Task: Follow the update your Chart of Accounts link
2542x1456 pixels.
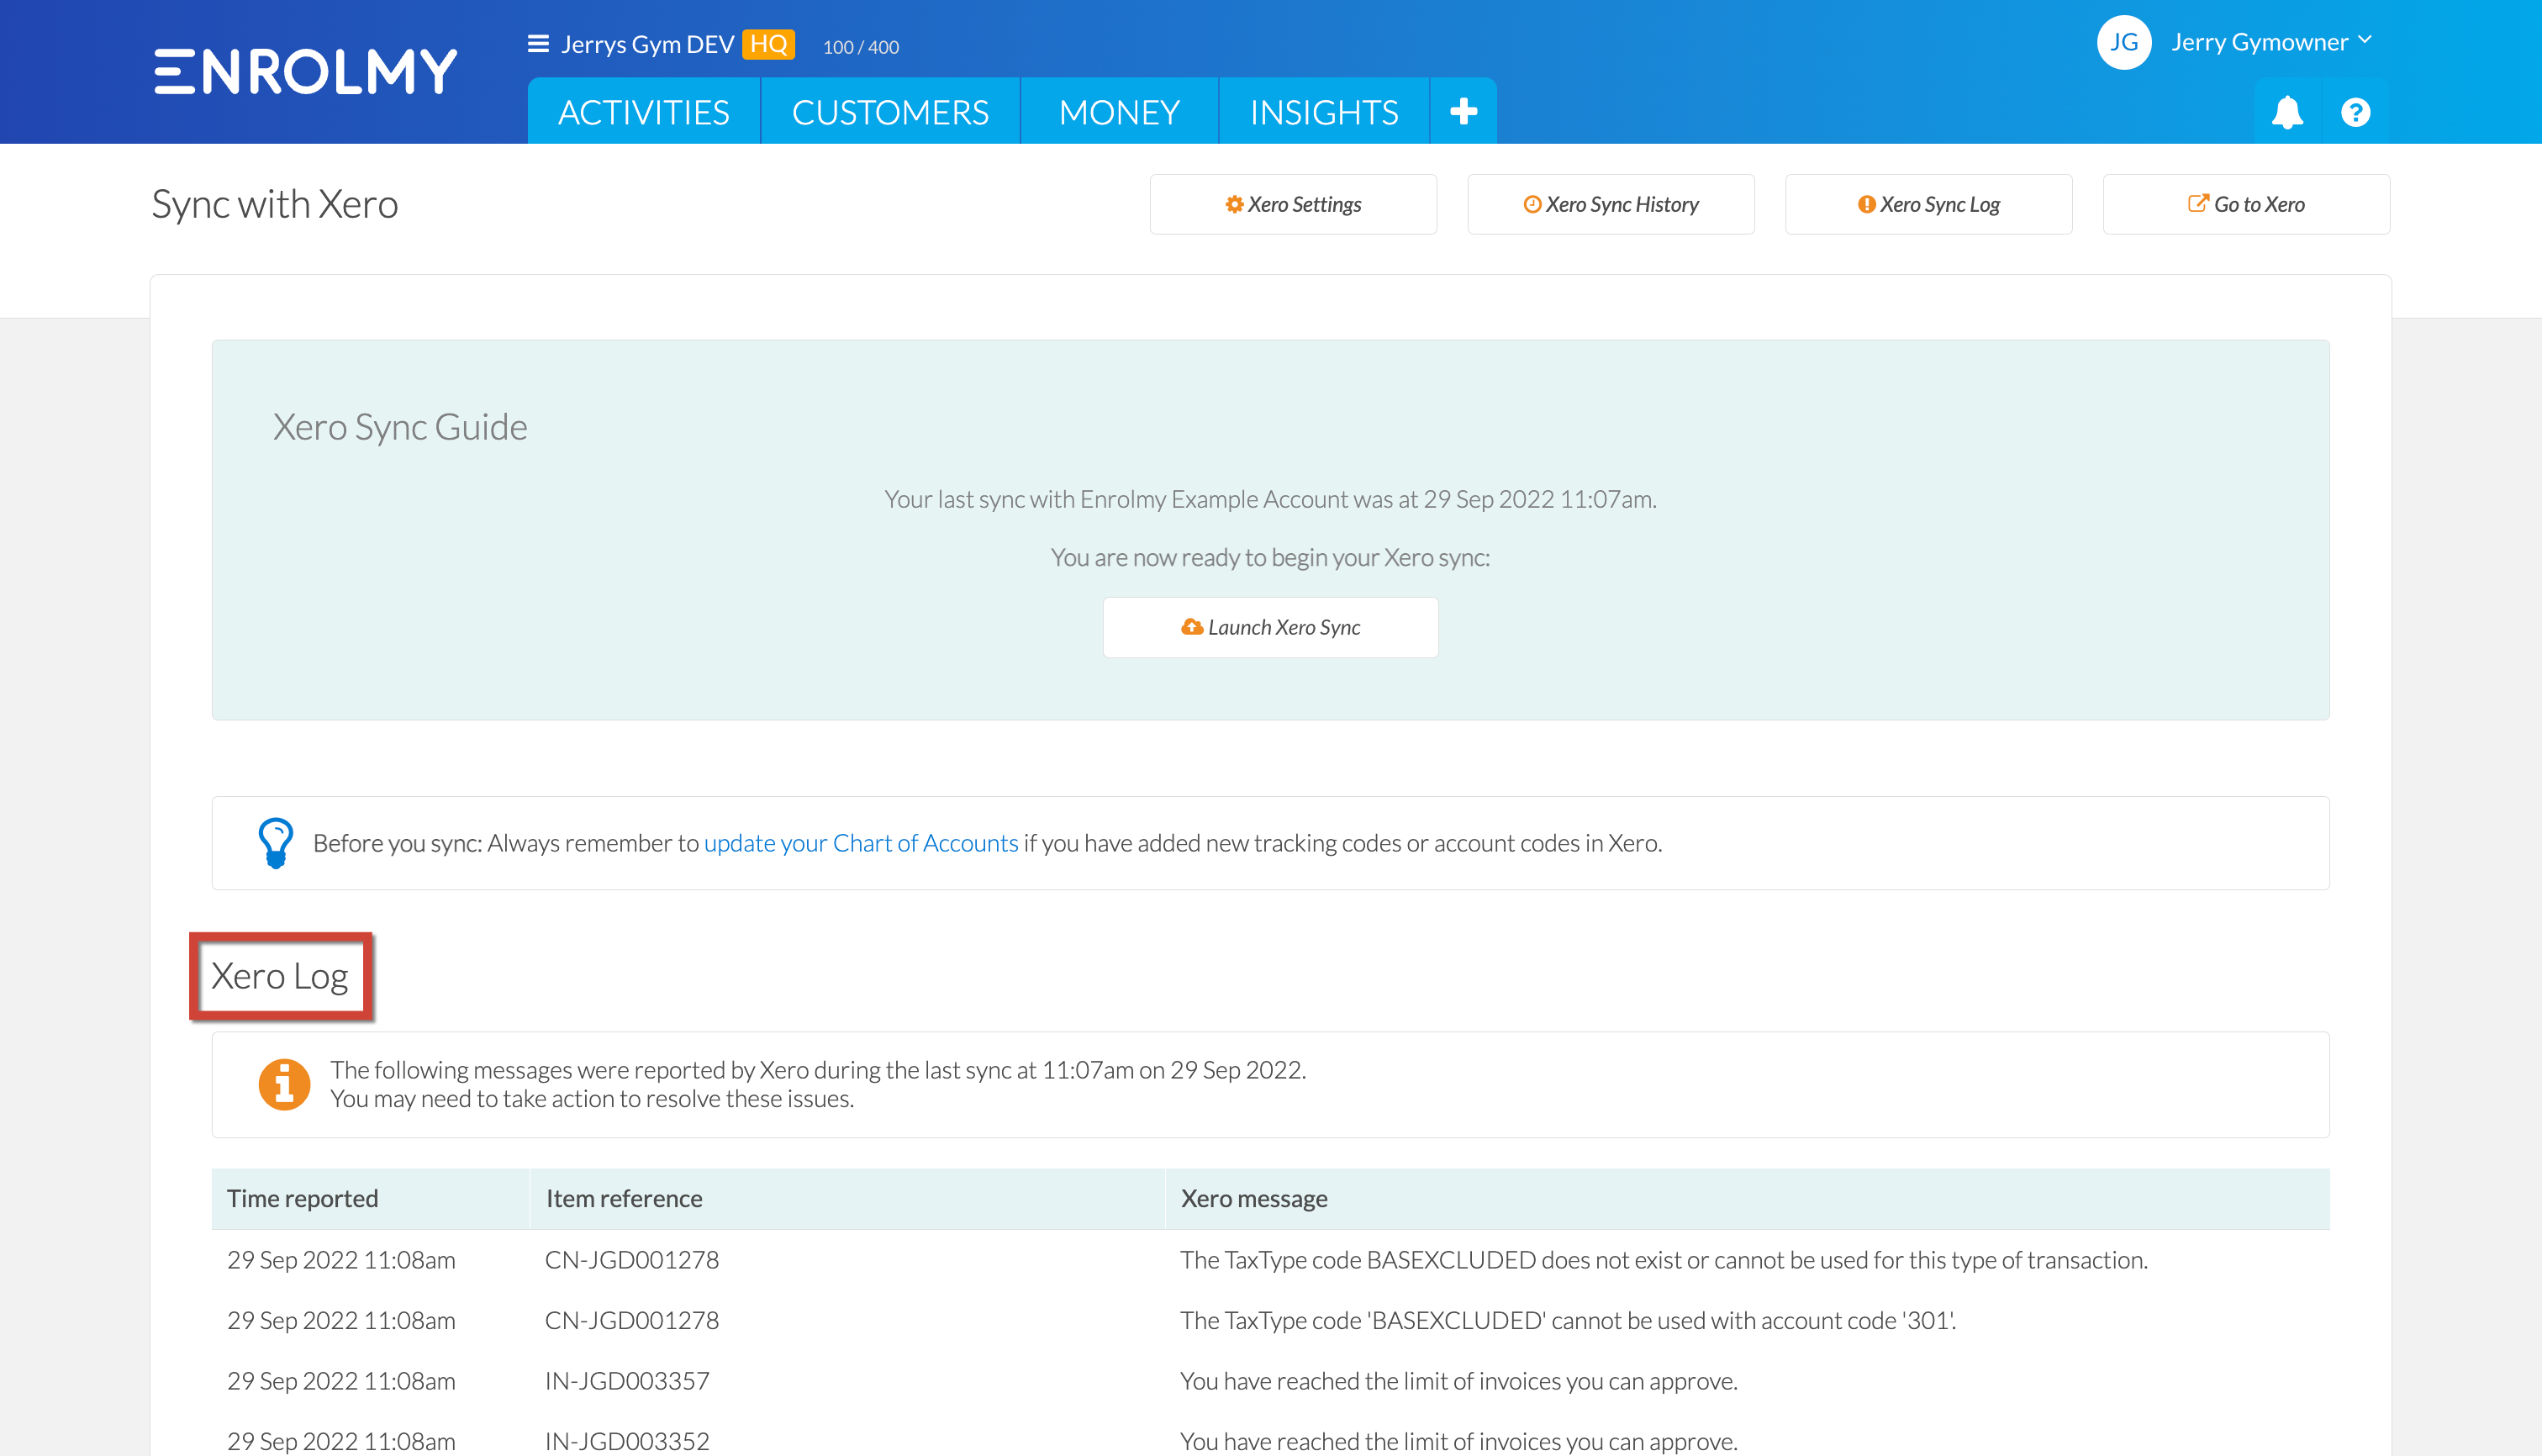Action: tap(860, 843)
